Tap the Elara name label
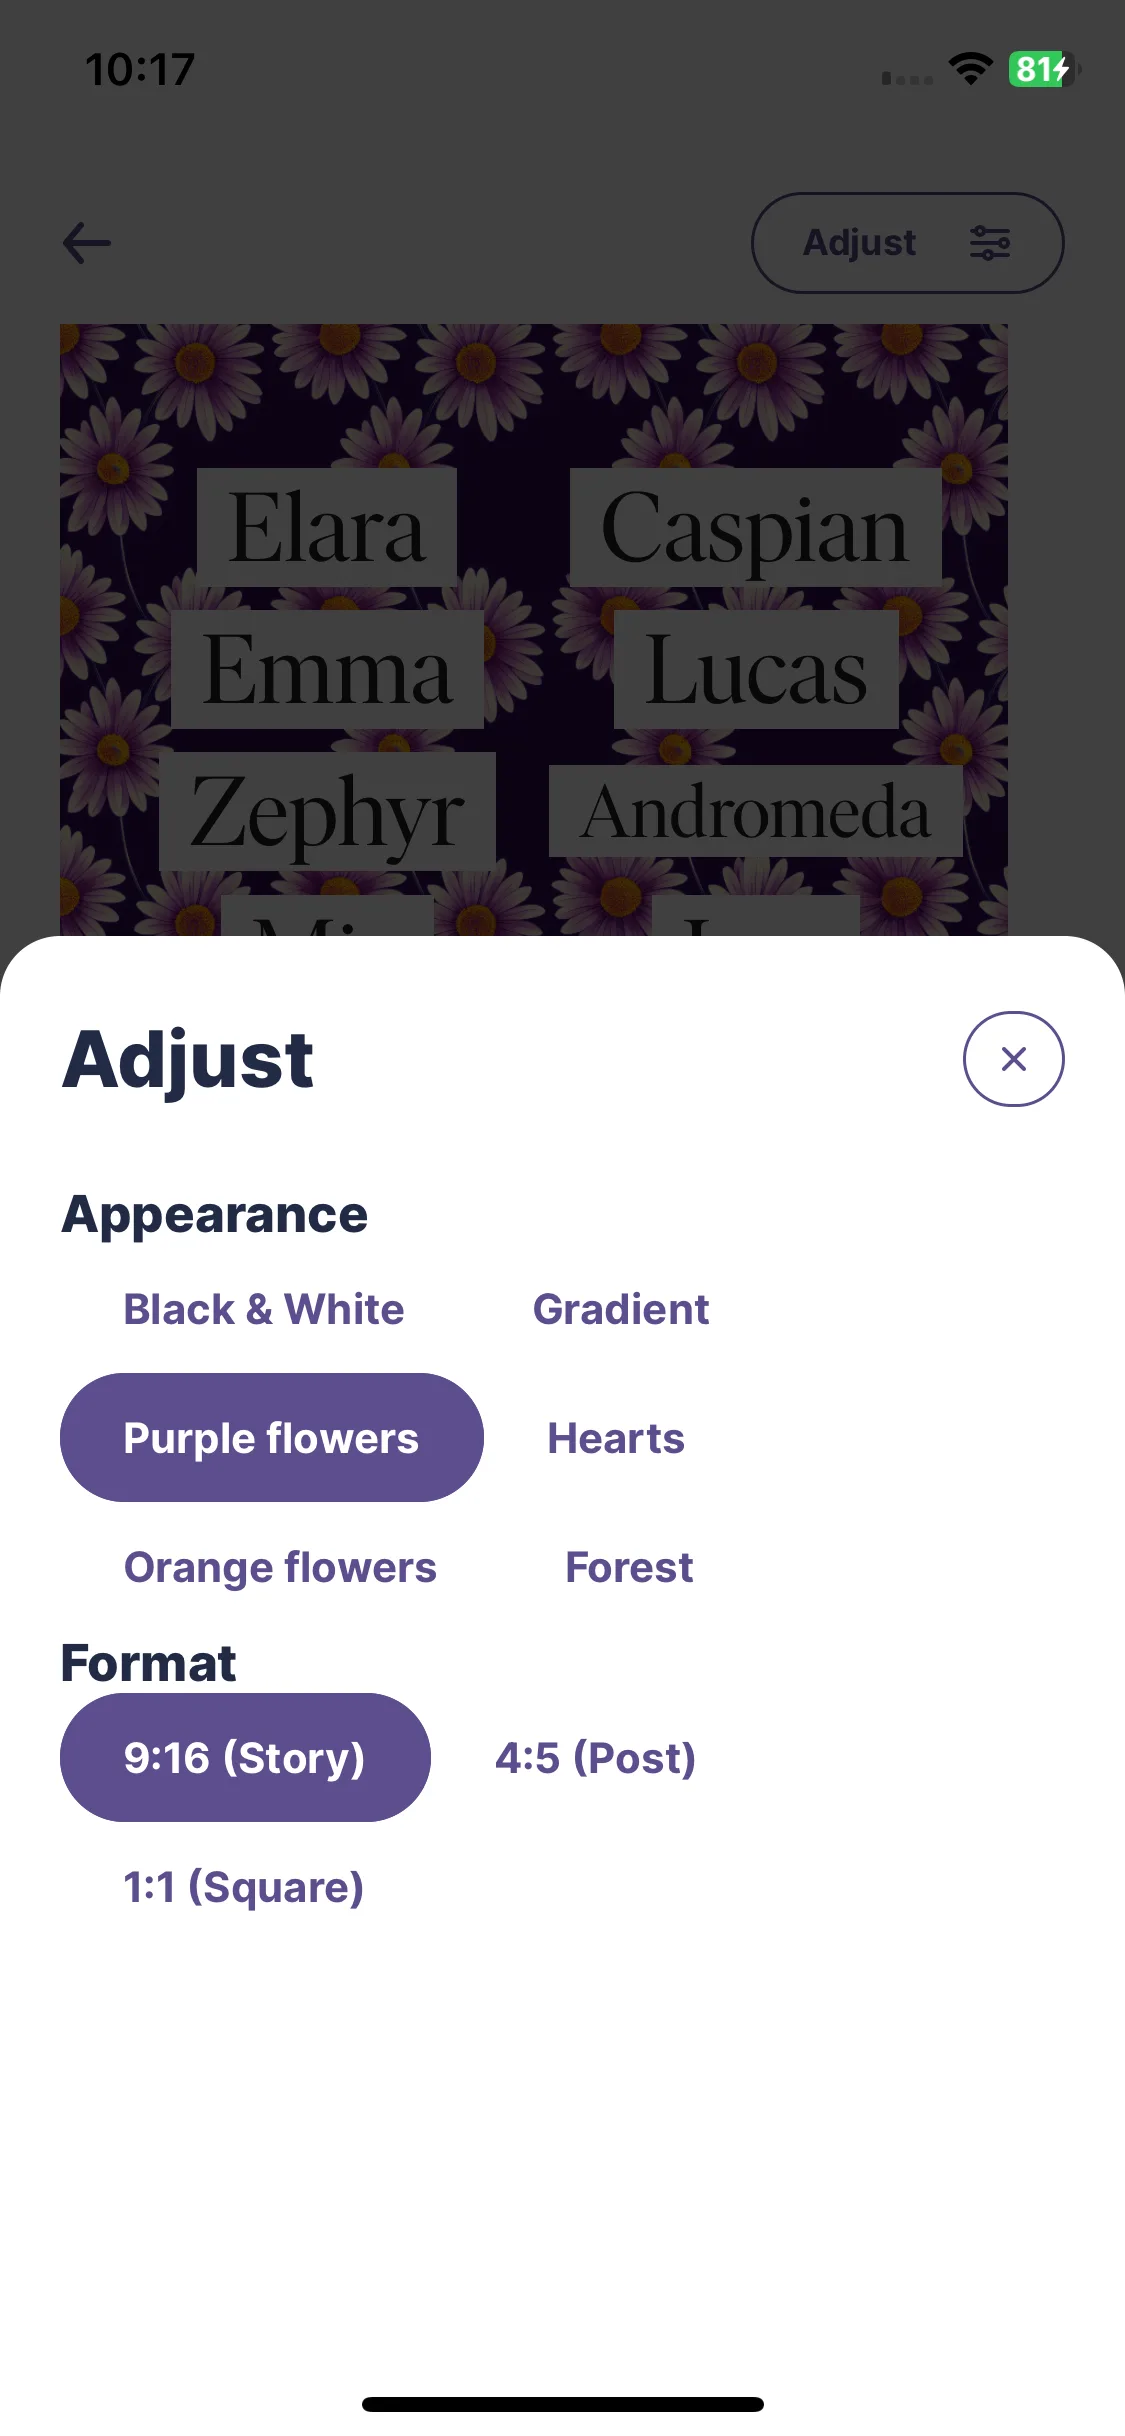The height and width of the screenshot is (2436, 1125). (x=327, y=527)
